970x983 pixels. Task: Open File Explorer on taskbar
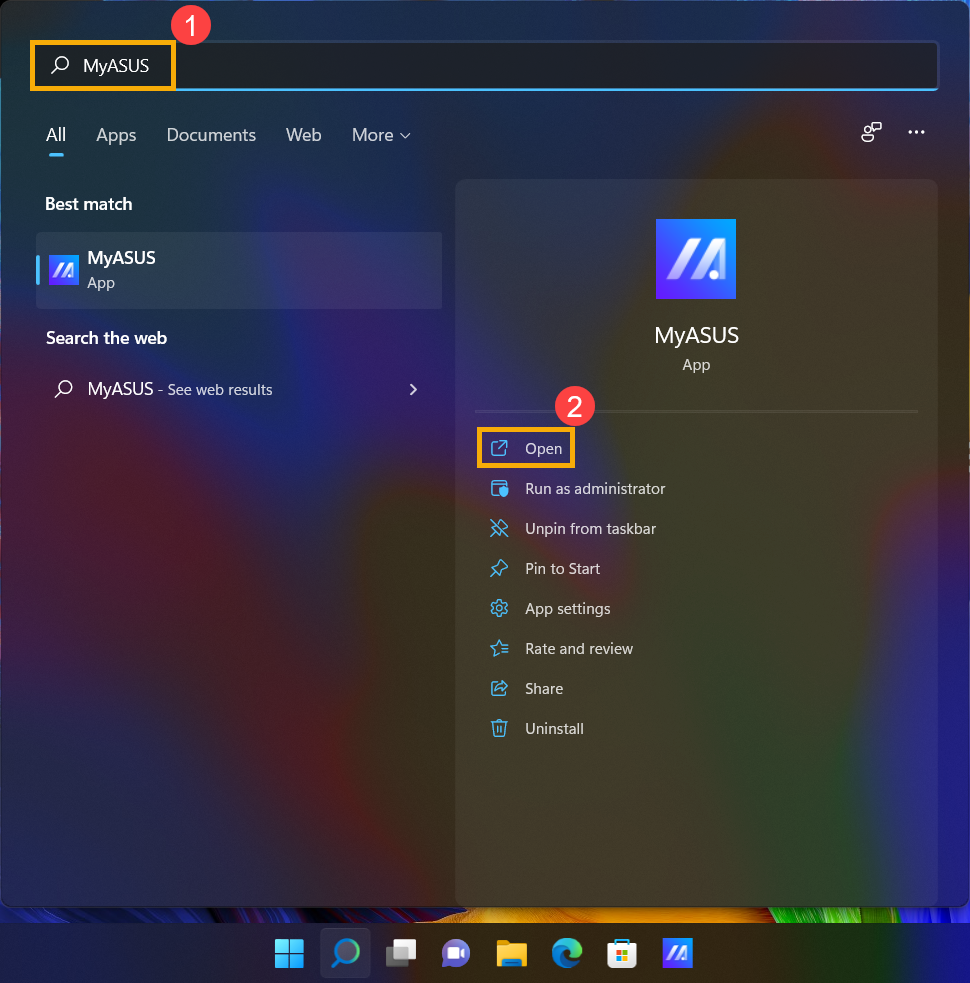[512, 954]
